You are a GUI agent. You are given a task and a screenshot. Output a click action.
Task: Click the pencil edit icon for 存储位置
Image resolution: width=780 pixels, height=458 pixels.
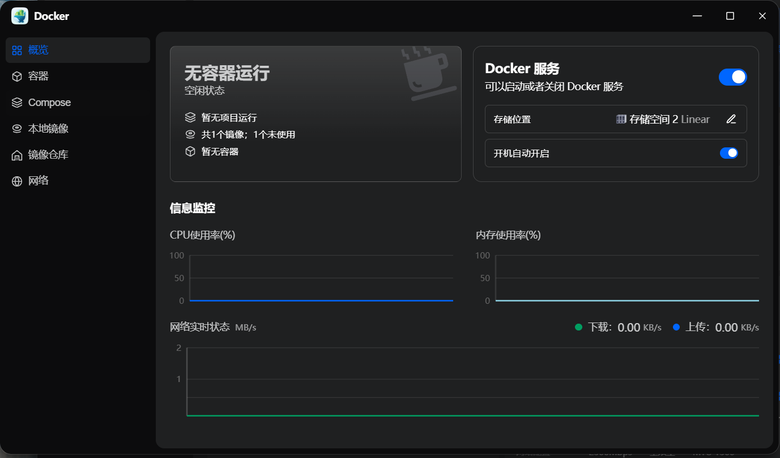pos(731,119)
